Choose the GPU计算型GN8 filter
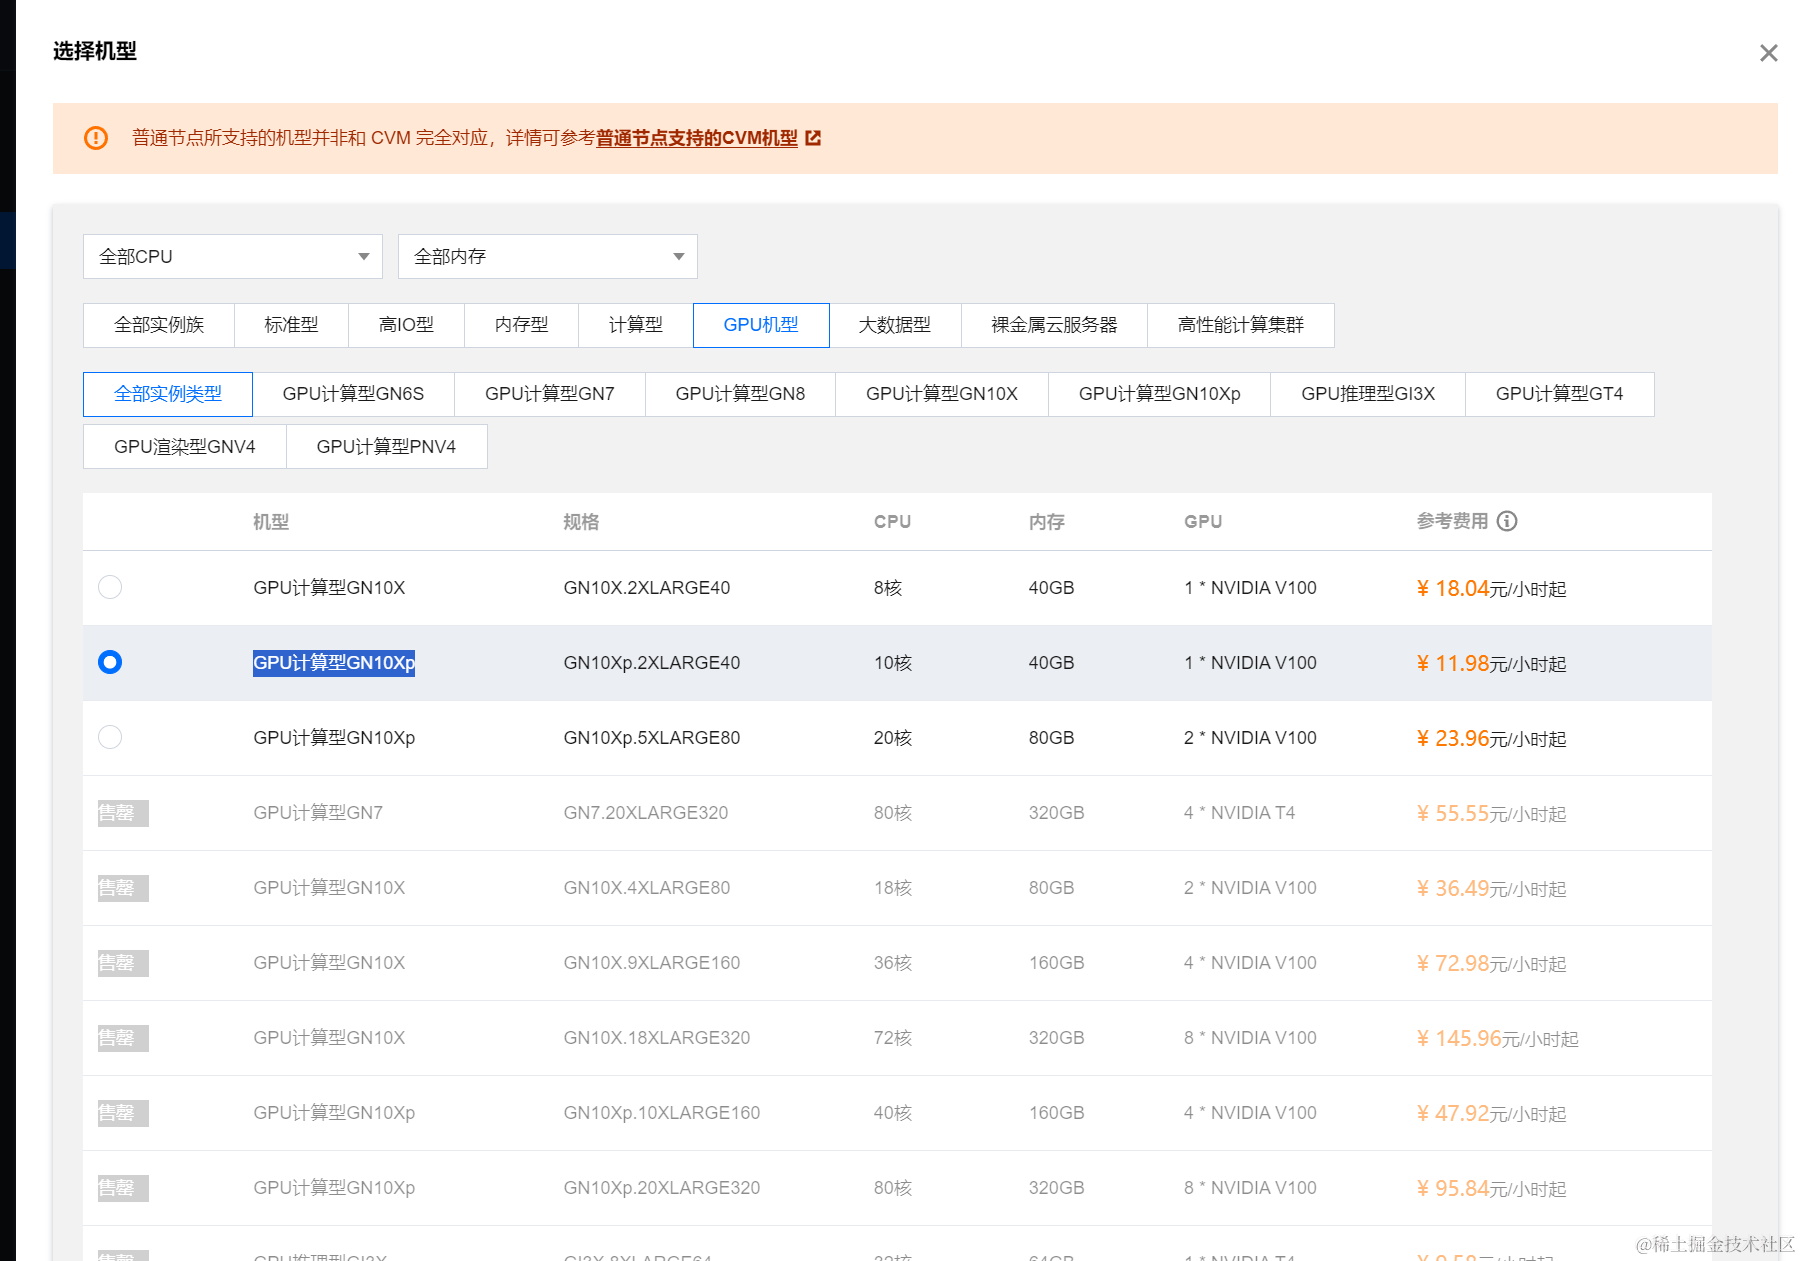The width and height of the screenshot is (1802, 1261). point(740,394)
